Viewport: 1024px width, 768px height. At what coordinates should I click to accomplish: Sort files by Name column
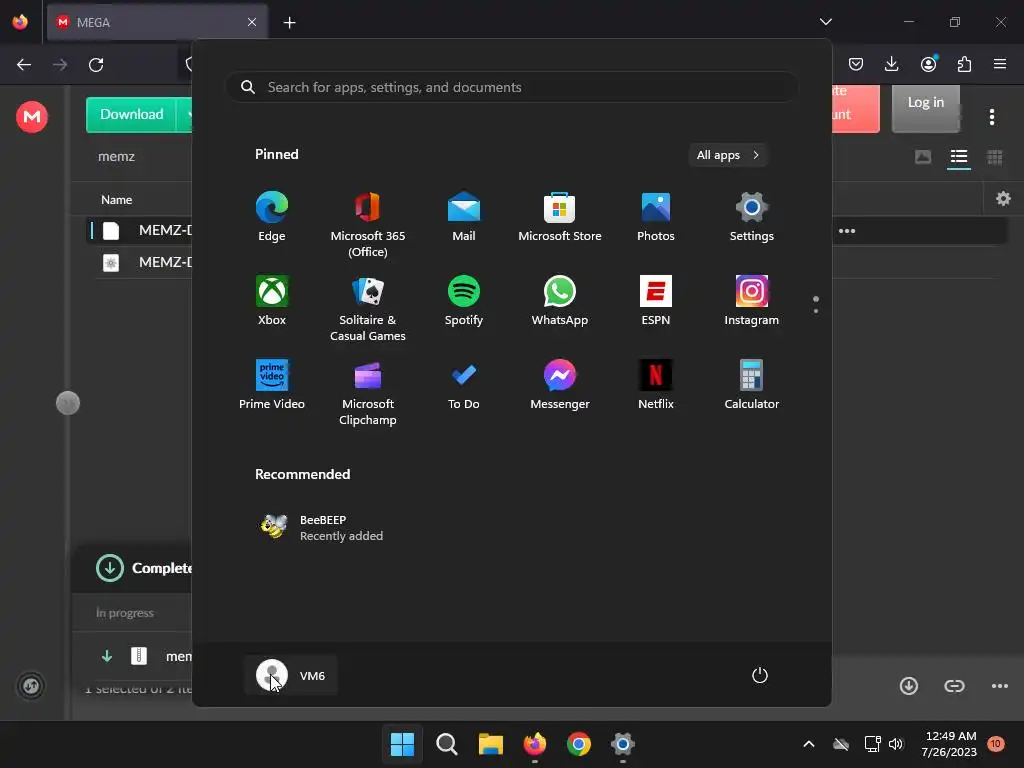pos(116,200)
